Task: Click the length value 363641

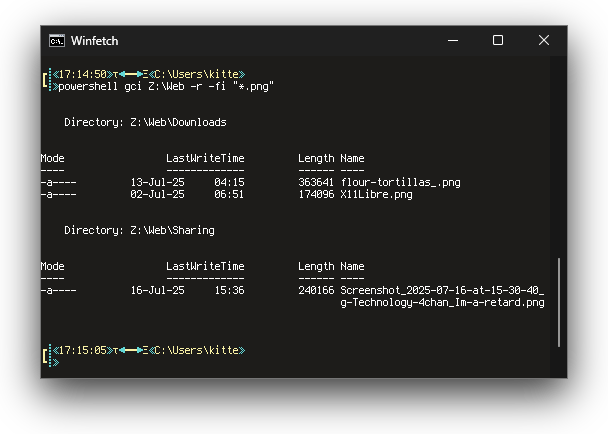Action: pos(316,182)
